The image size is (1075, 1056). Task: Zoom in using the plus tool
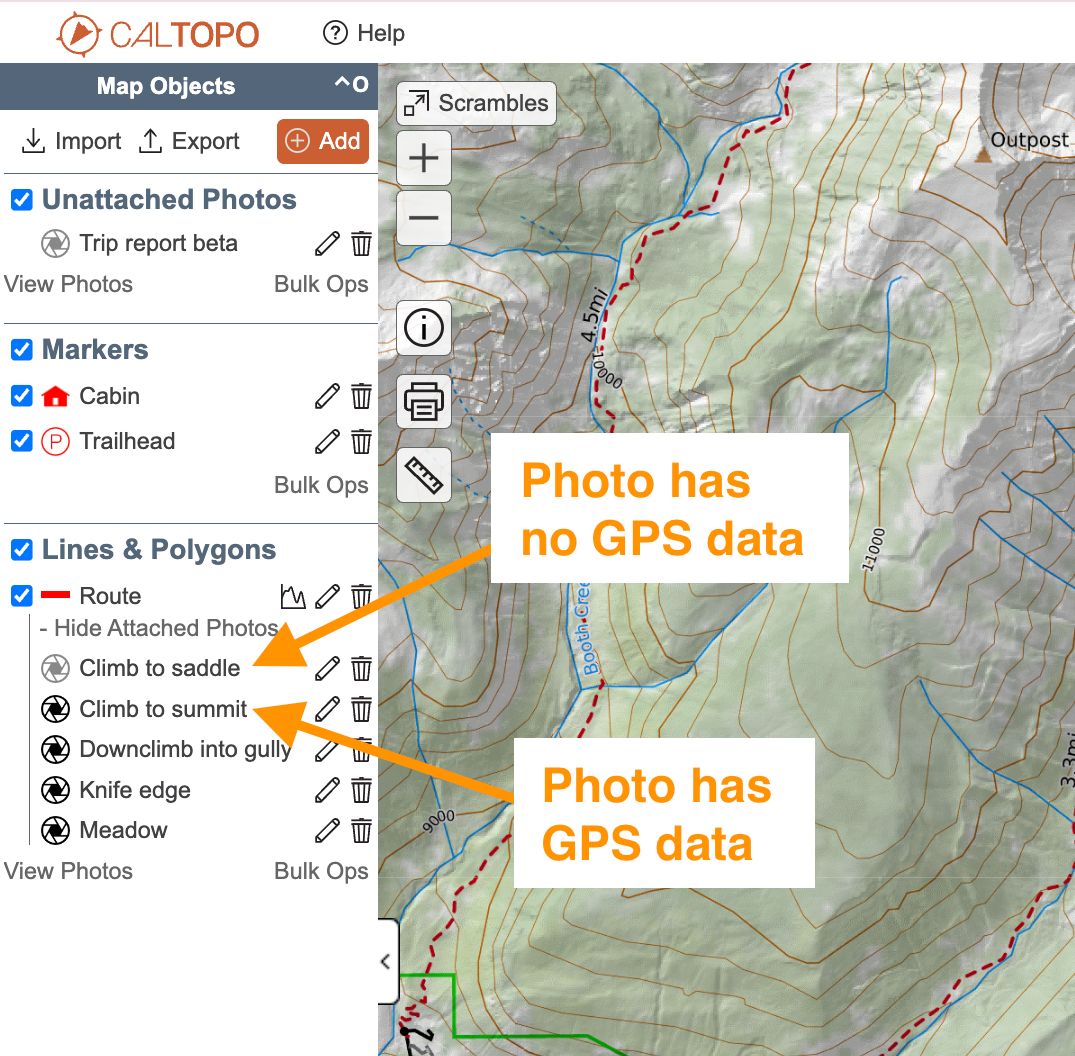point(423,157)
